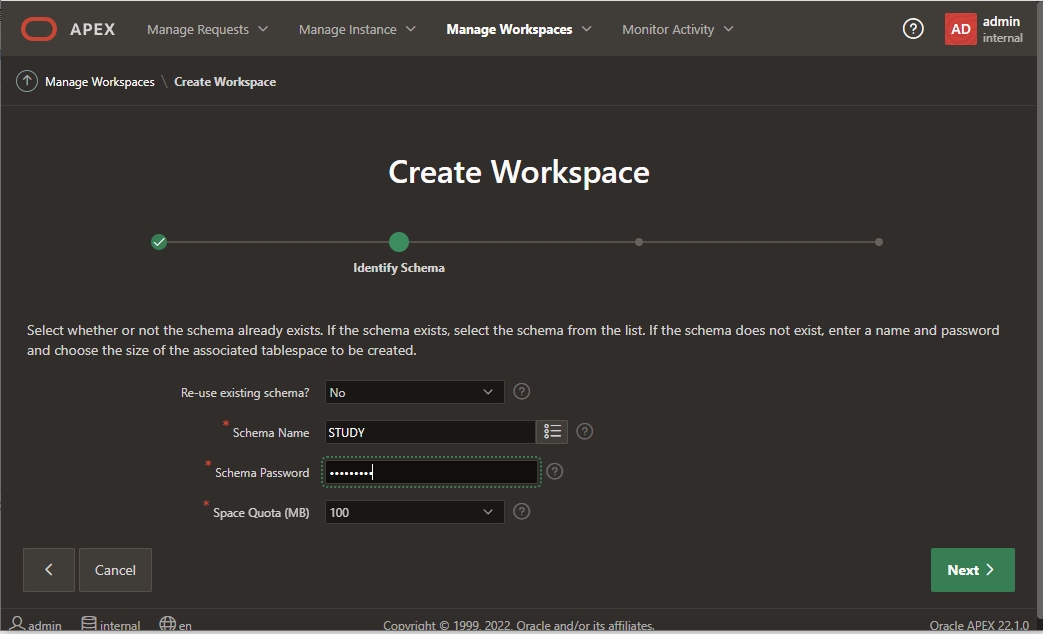Go back with the previous arrow button
Screen dimensions: 1043x634
[48, 570]
